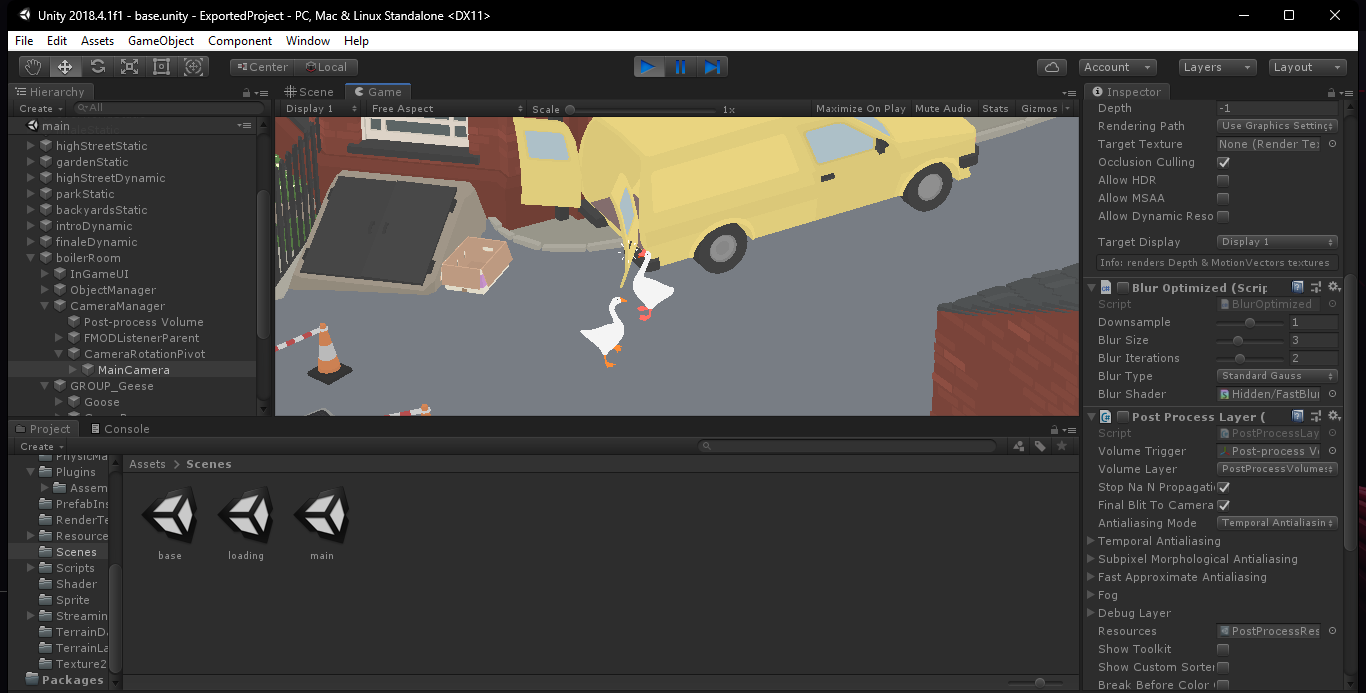Enable the Blur Optimized component checkbox
This screenshot has height=693, width=1366.
1122,288
